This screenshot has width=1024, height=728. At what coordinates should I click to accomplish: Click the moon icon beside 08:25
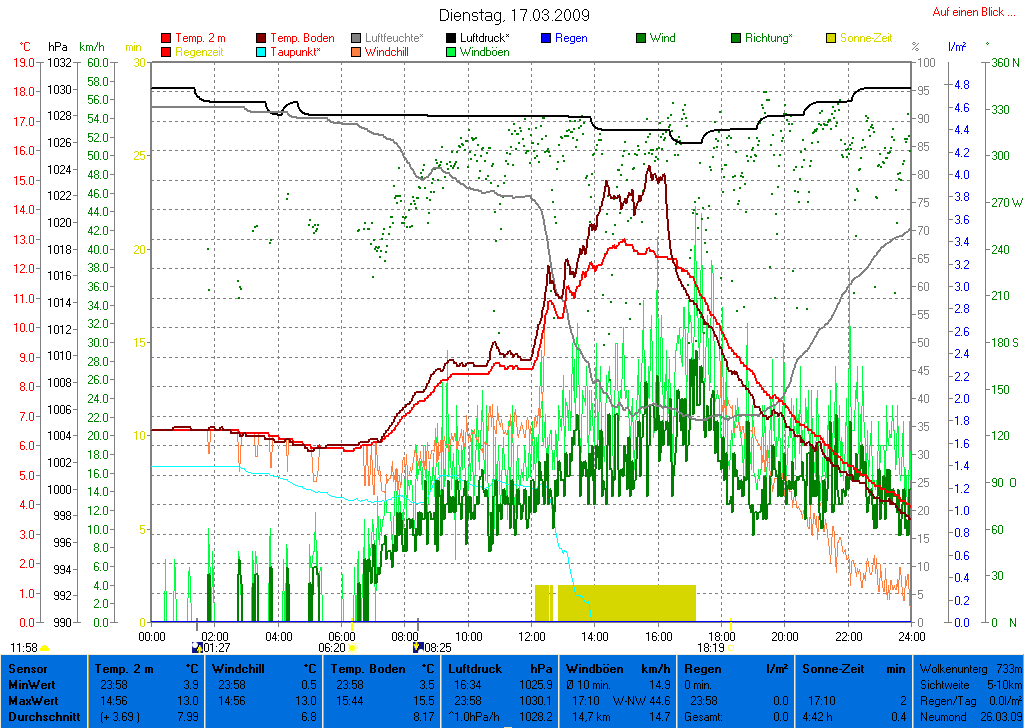(418, 648)
